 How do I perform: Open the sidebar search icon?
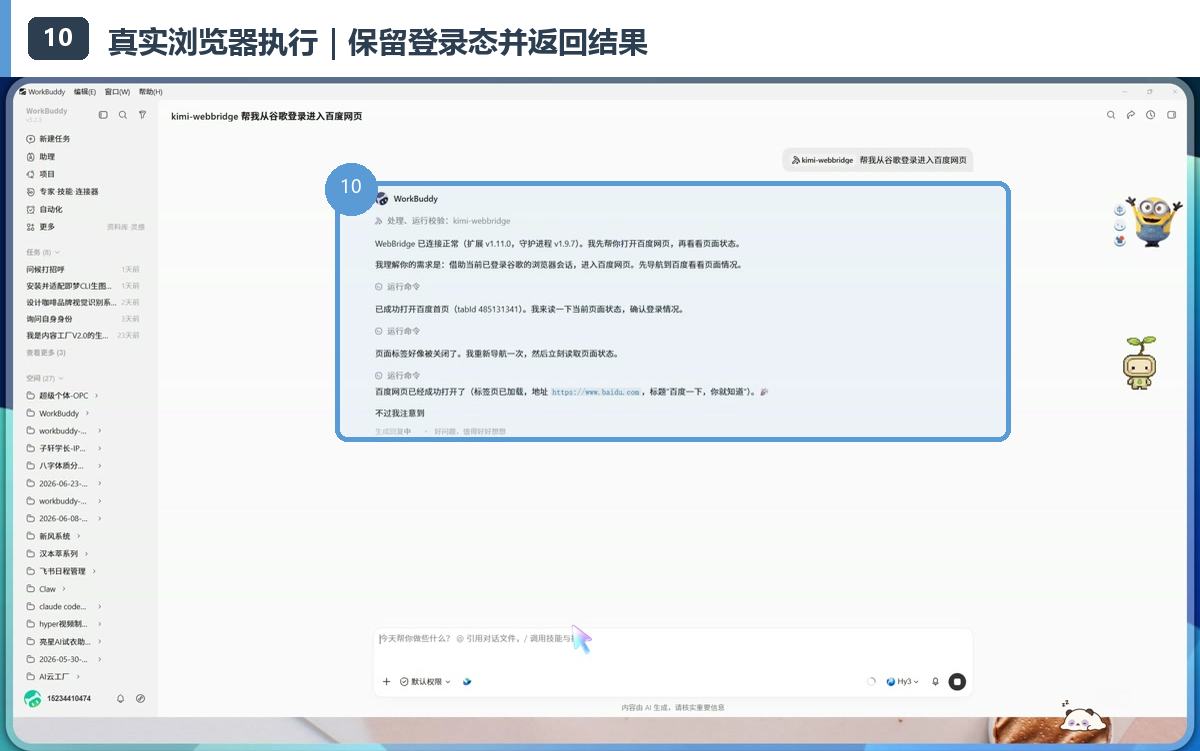coord(123,115)
